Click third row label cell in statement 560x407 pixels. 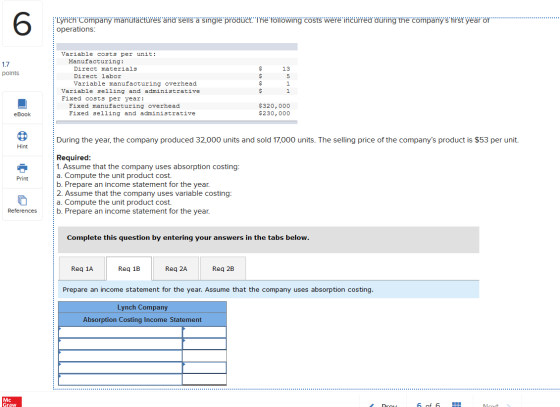click(x=120, y=356)
